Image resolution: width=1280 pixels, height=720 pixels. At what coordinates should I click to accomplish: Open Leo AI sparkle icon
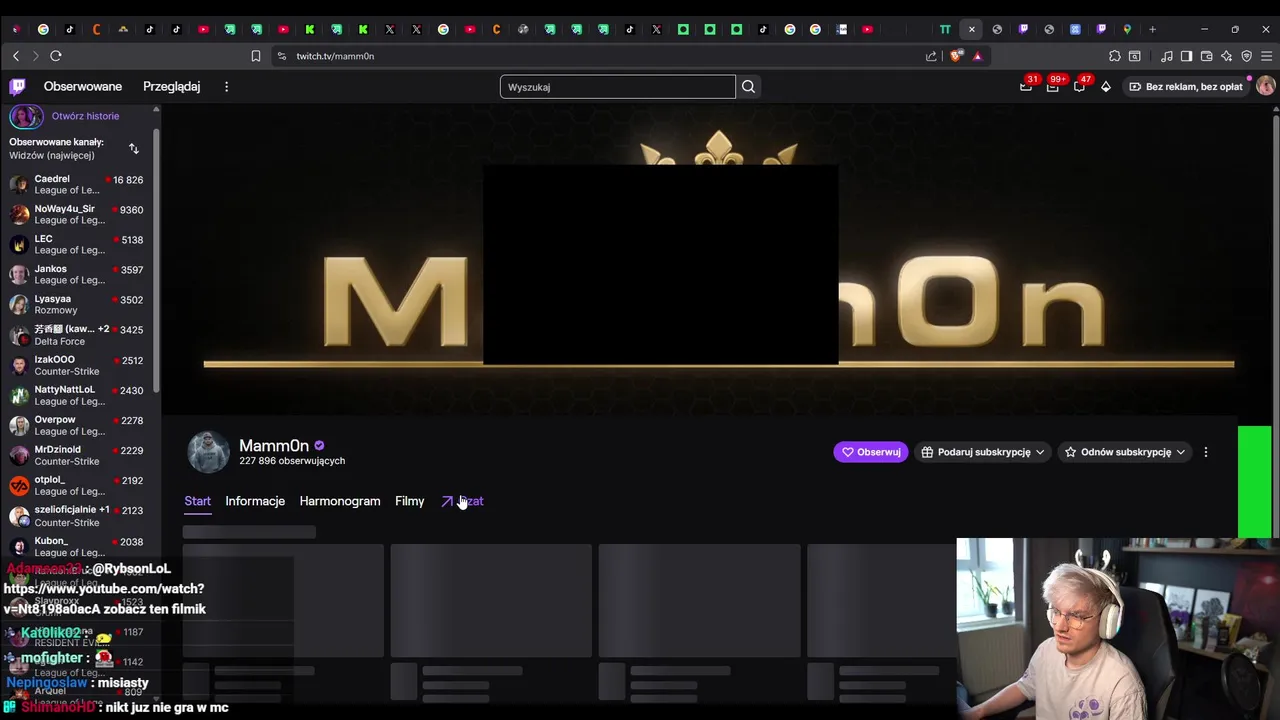(1227, 56)
